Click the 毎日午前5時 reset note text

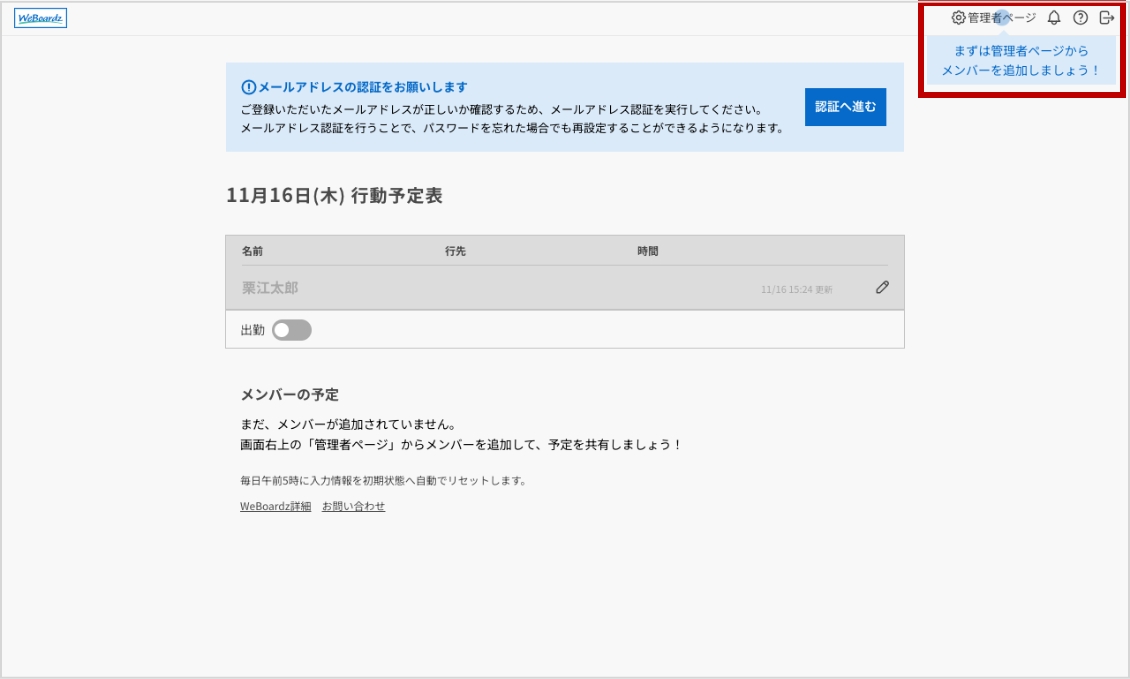pyautogui.click(x=383, y=481)
